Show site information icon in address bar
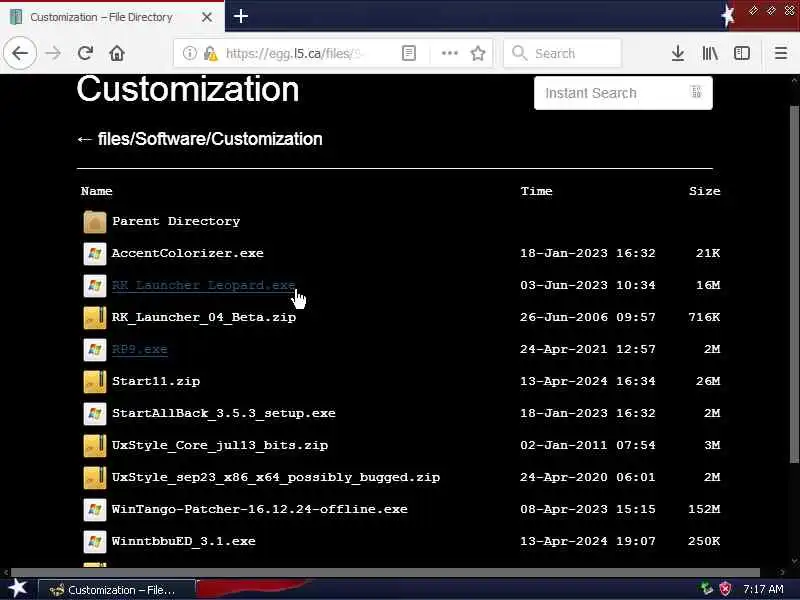This screenshot has height=600, width=800. click(x=189, y=53)
